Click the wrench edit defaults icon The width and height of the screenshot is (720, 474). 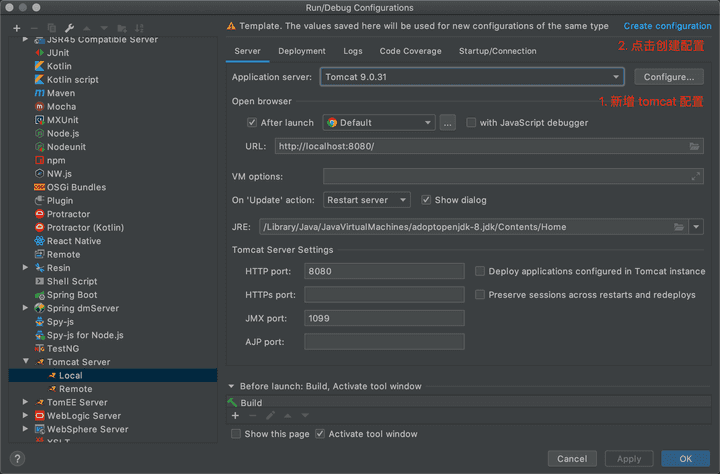68,27
